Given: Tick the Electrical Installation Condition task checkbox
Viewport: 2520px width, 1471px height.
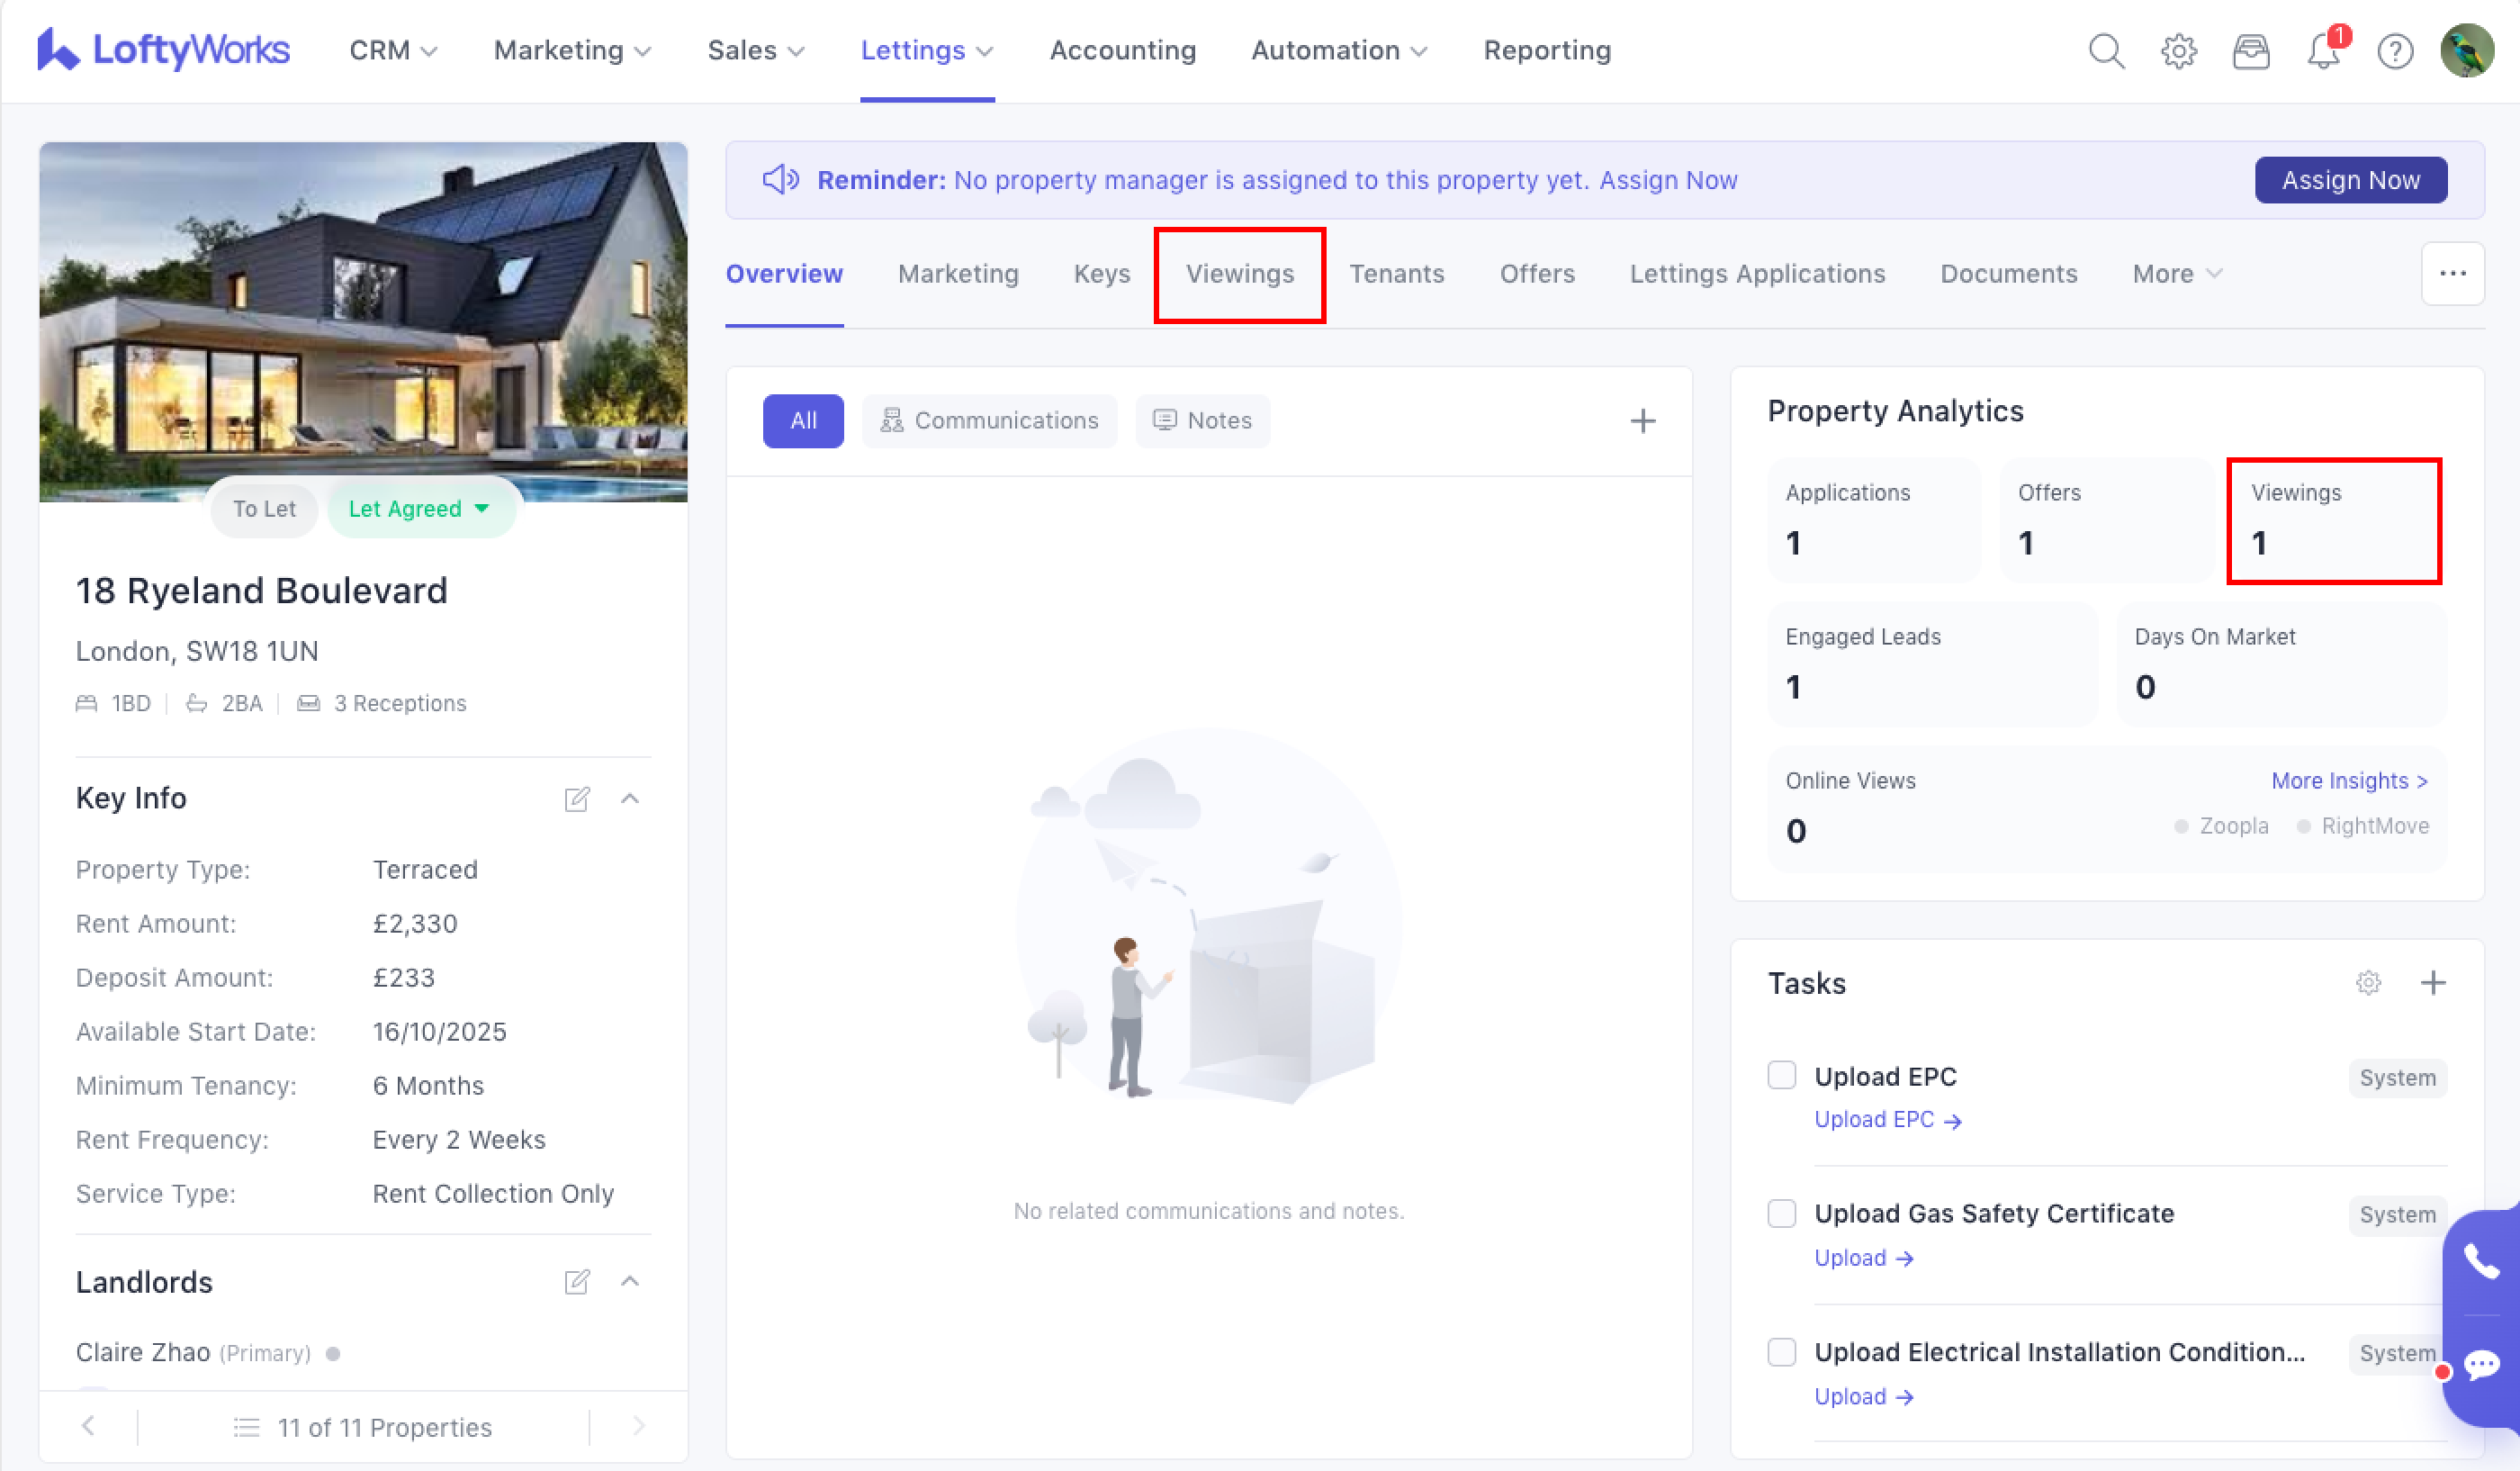Looking at the screenshot, I should pos(1782,1352).
